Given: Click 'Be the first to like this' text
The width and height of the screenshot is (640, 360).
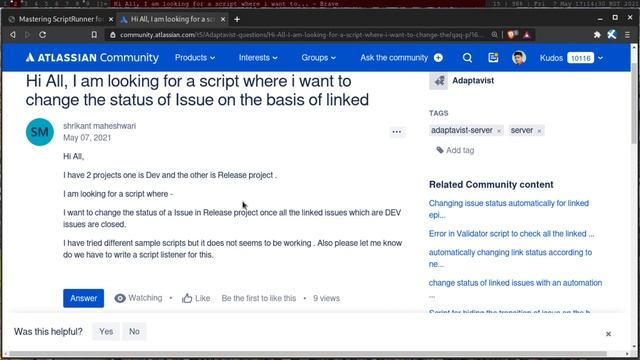Looking at the screenshot, I should [259, 298].
